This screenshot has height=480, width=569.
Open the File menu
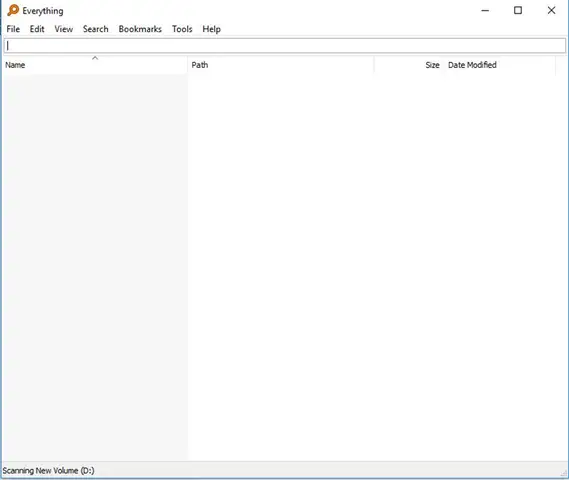13,29
